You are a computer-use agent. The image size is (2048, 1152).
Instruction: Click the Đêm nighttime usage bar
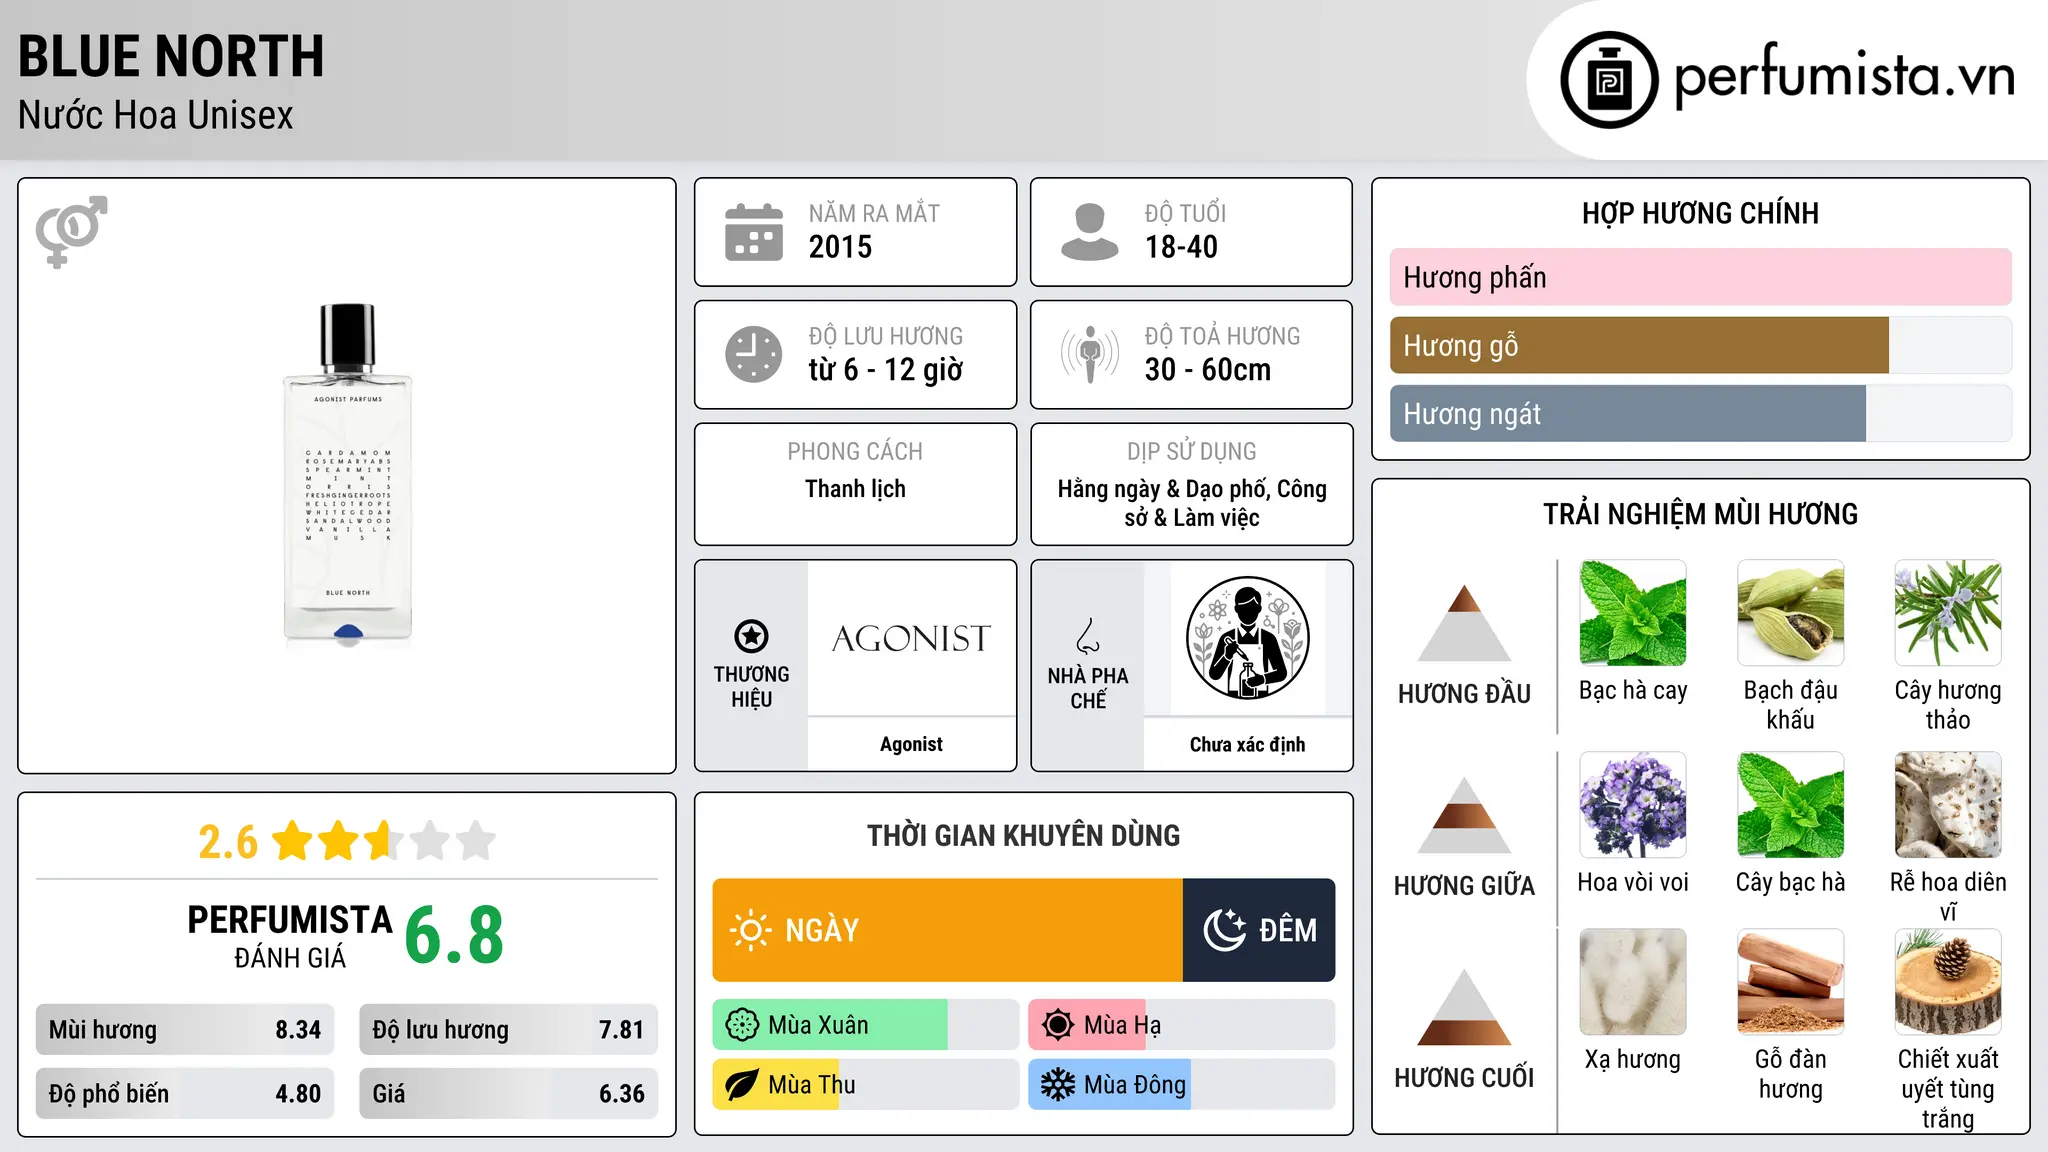[x=1259, y=930]
